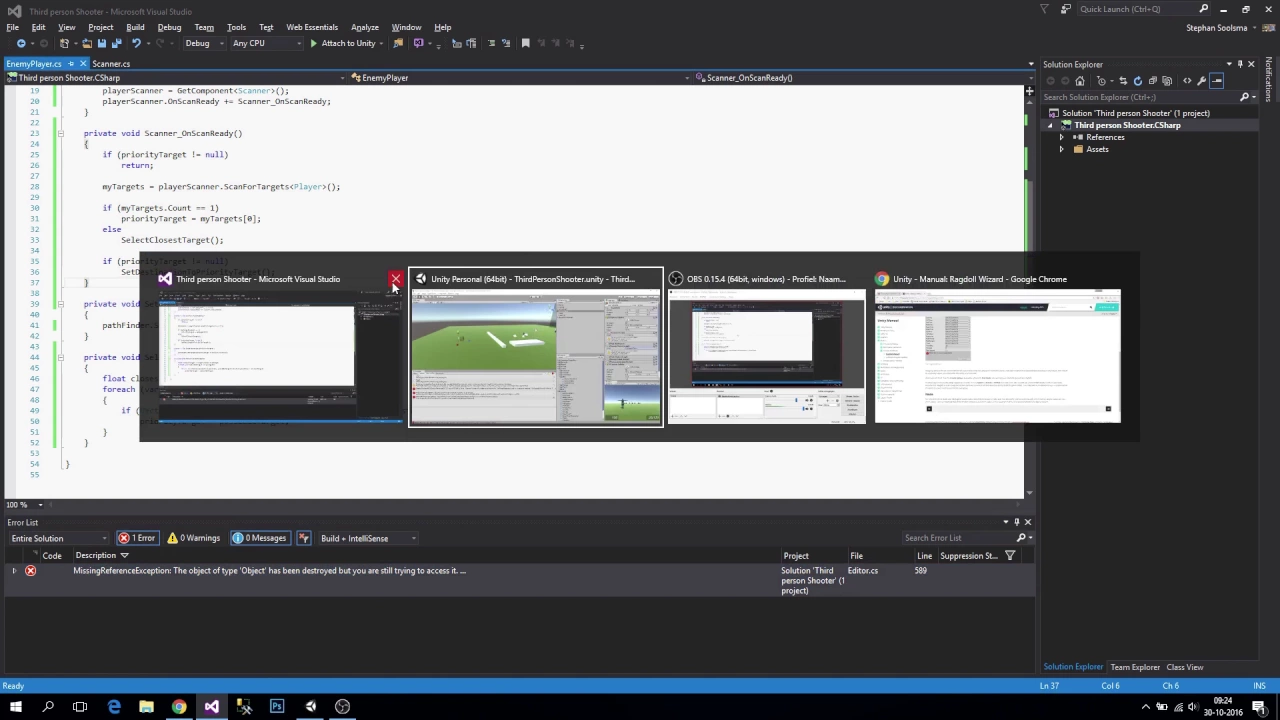Screen dimensions: 1280x720
Task: Click the Solution Explorer Refresh icon
Action: (1137, 81)
